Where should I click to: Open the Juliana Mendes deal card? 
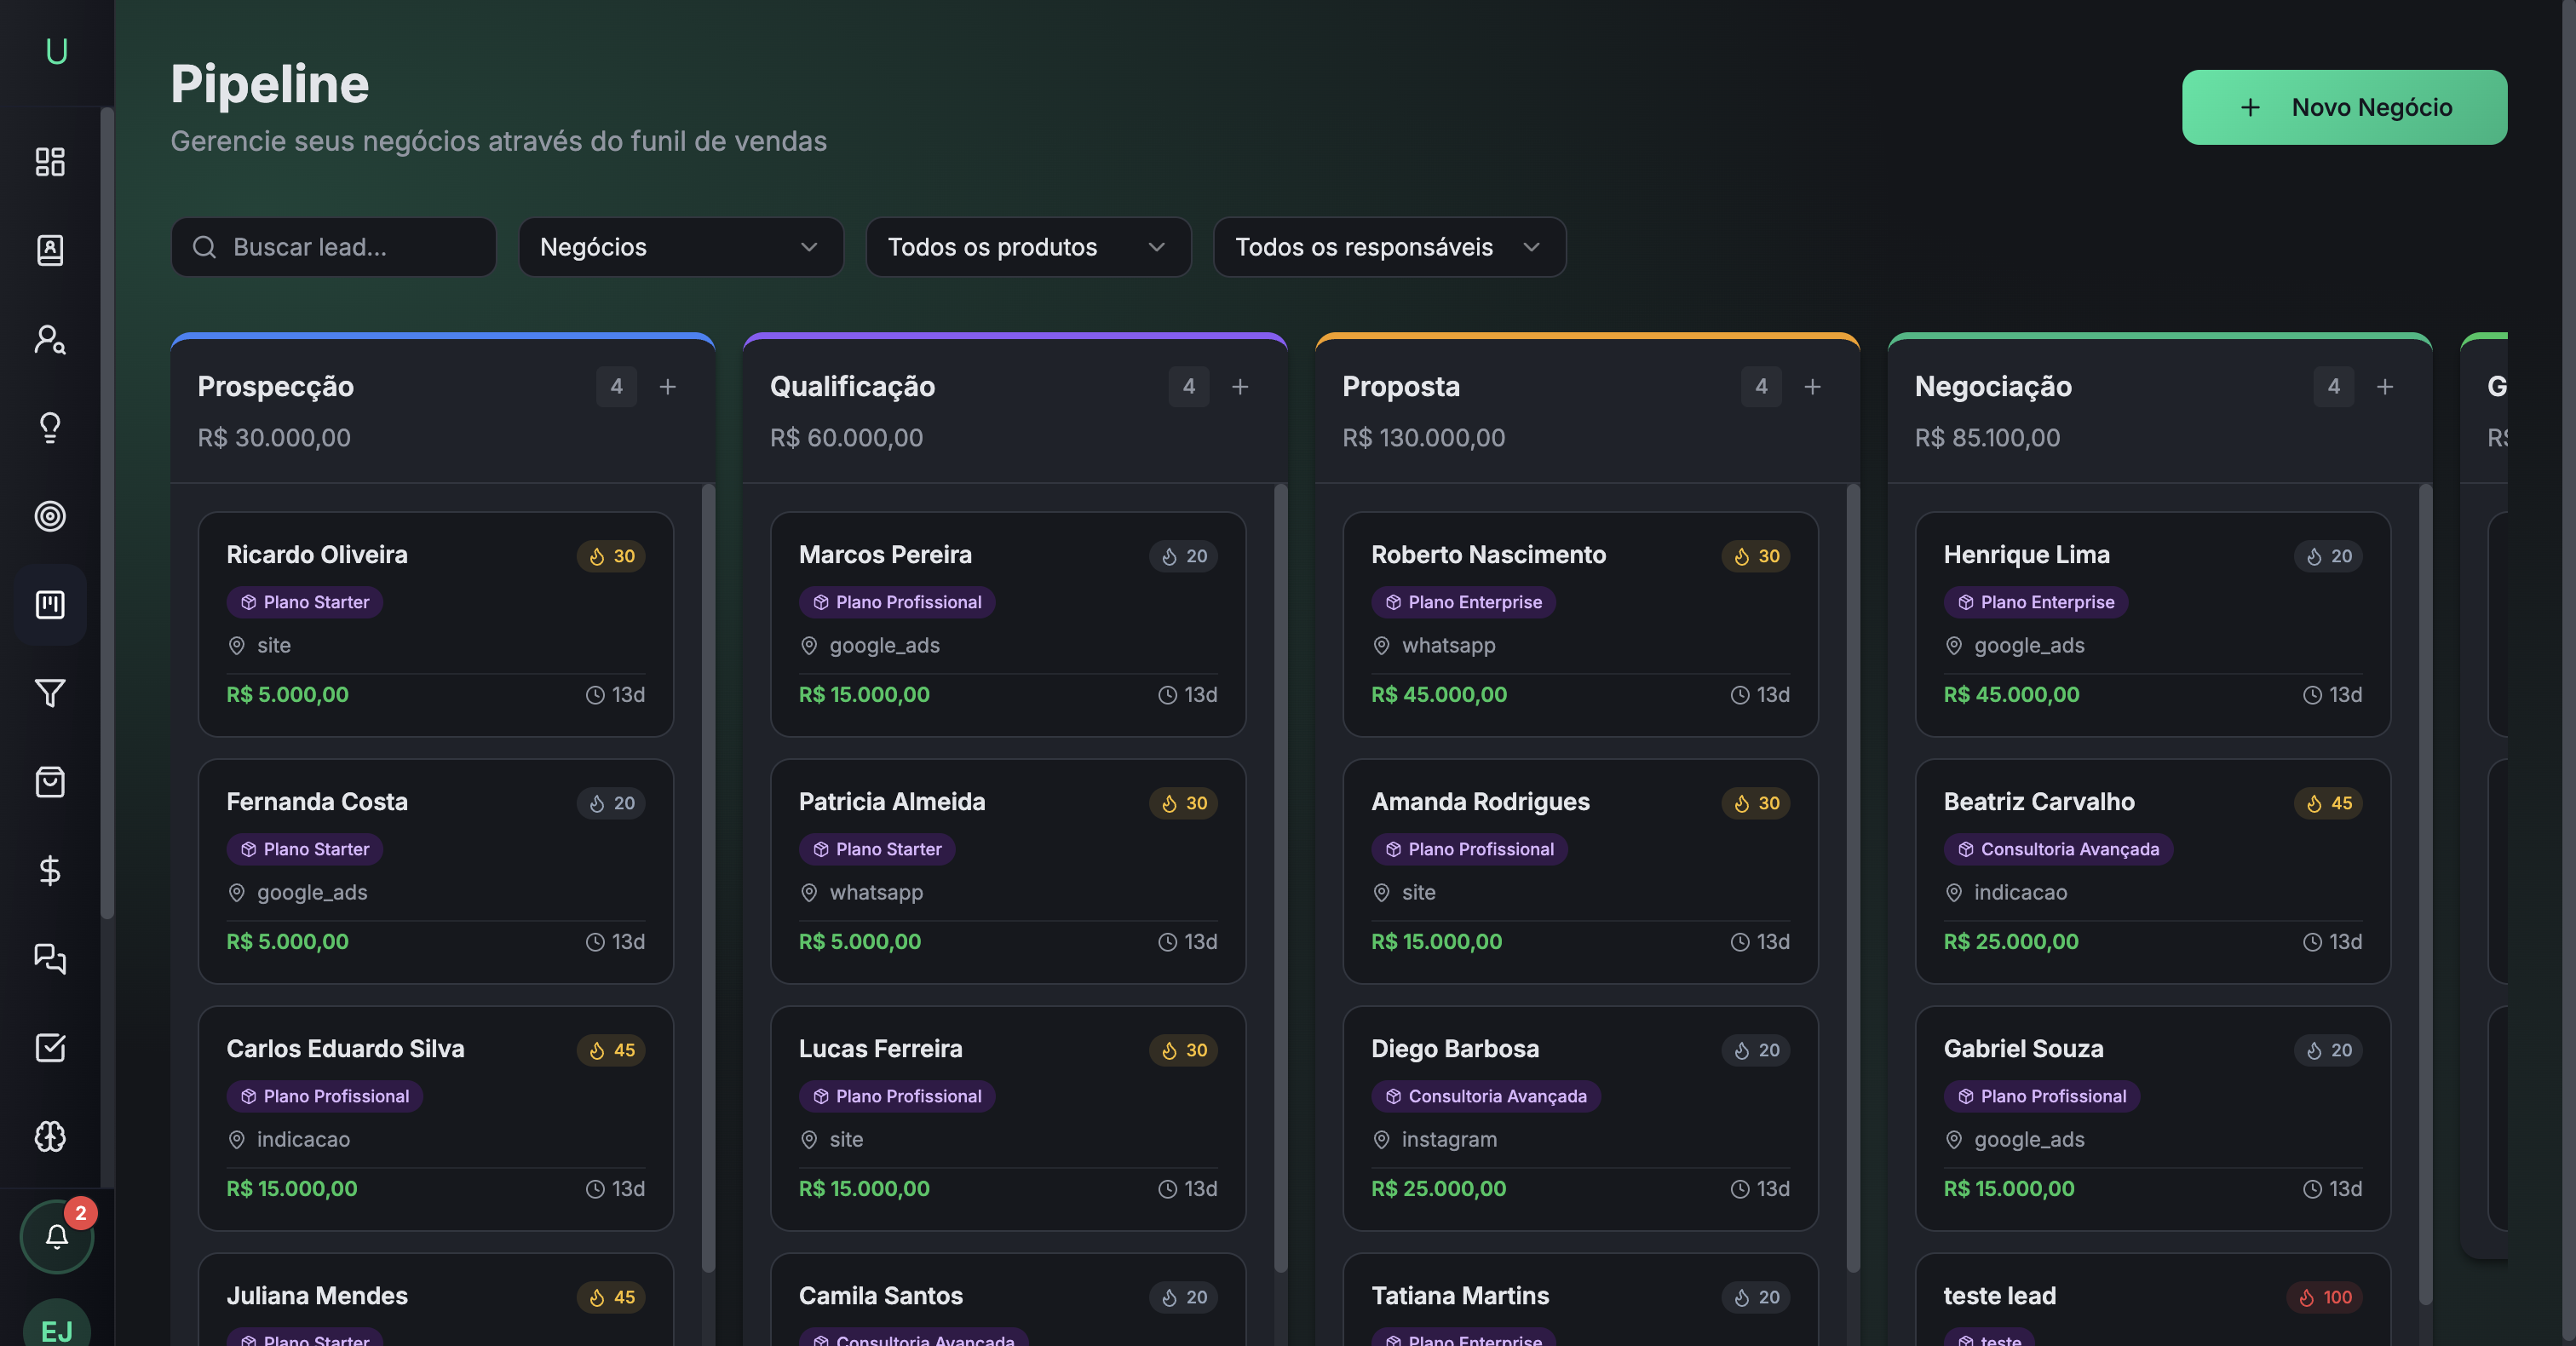point(436,1300)
